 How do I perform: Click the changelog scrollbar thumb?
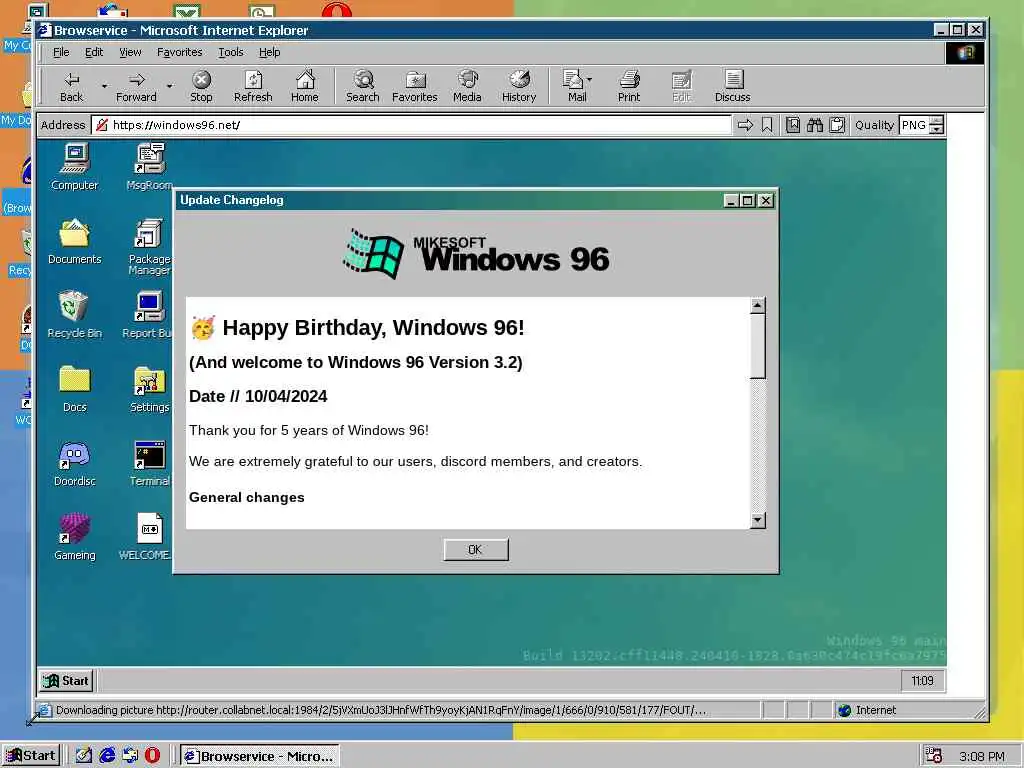(x=758, y=346)
